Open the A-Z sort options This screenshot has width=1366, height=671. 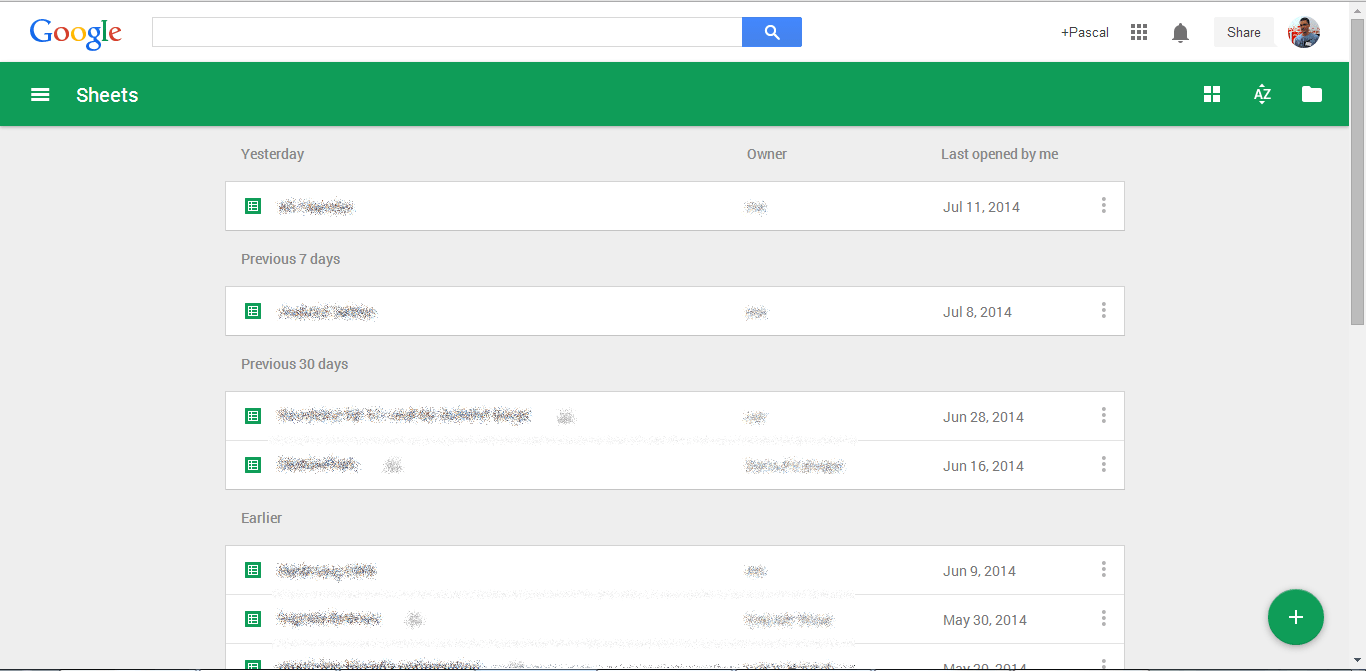1262,94
